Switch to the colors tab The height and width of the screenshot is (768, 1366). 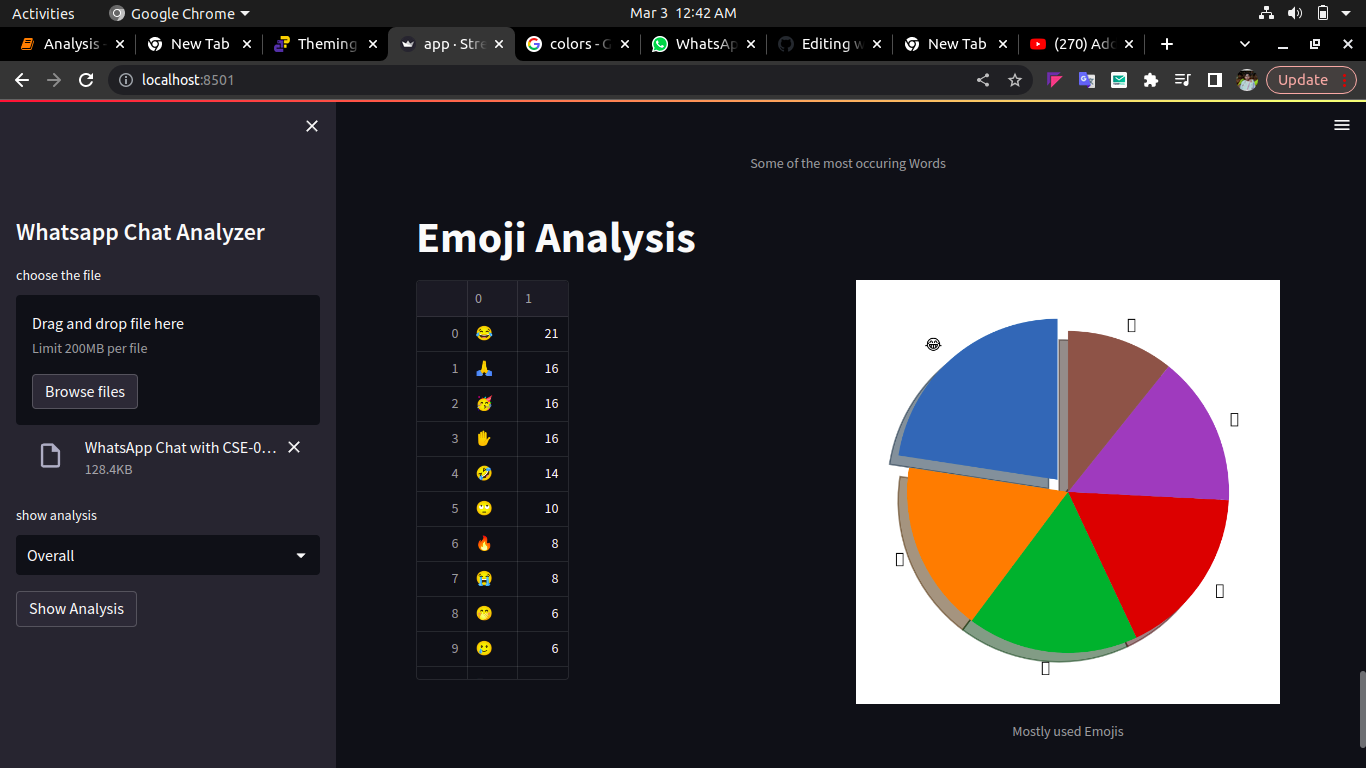pyautogui.click(x=573, y=44)
